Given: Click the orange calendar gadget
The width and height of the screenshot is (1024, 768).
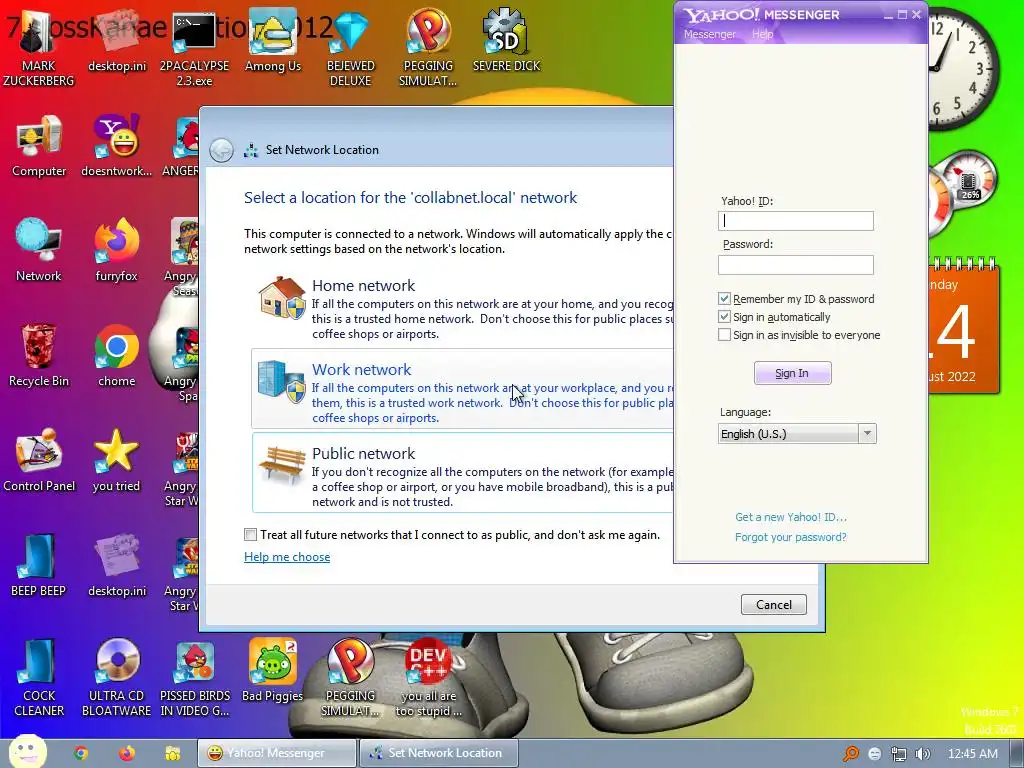Looking at the screenshot, I should 964,325.
